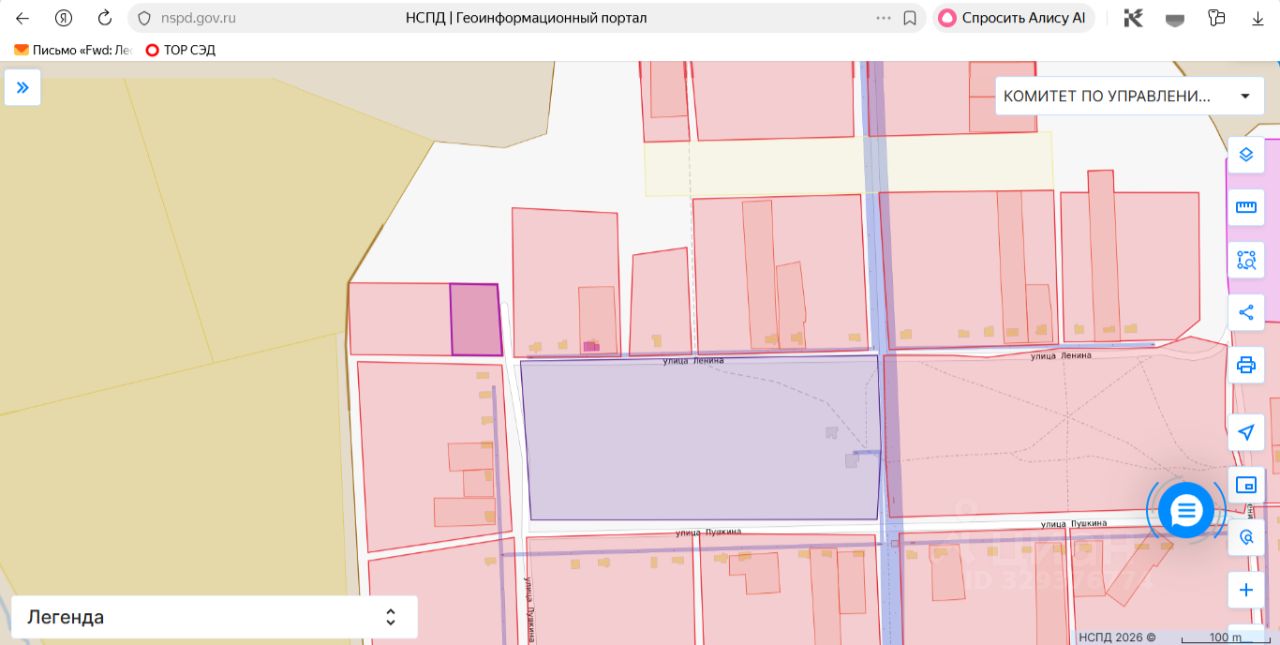Select the large lilac parcel between streets
Image resolution: width=1280 pixels, height=645 pixels.
point(701,437)
